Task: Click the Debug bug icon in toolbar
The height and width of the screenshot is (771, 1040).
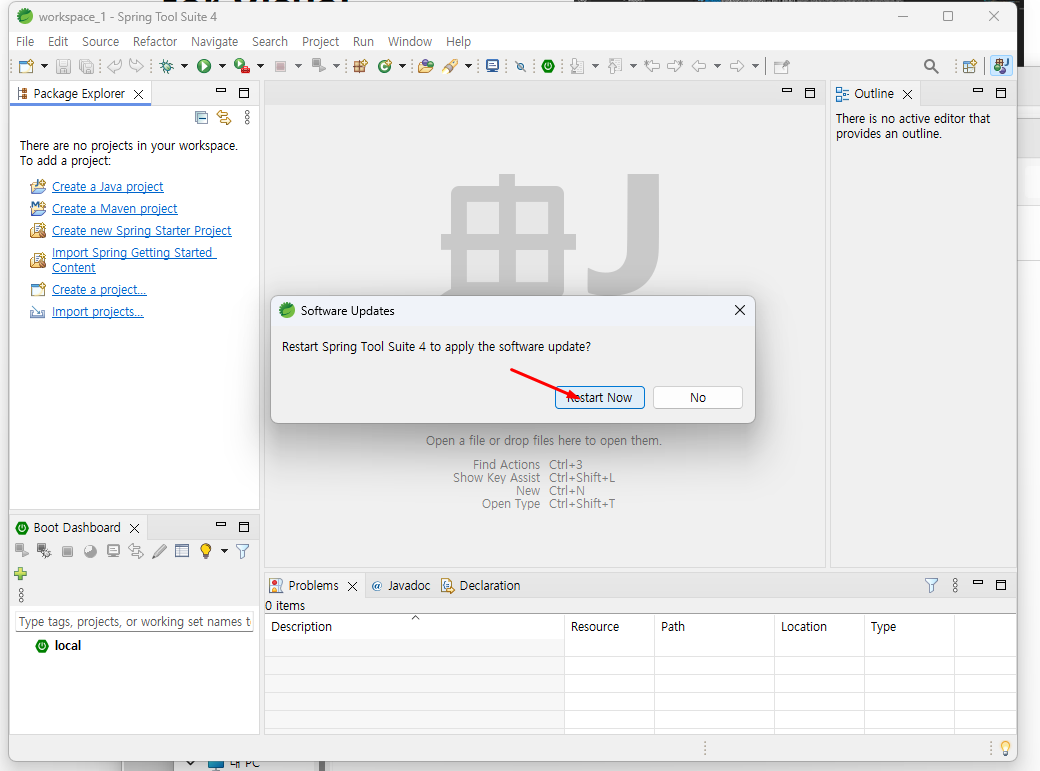Action: [166, 66]
